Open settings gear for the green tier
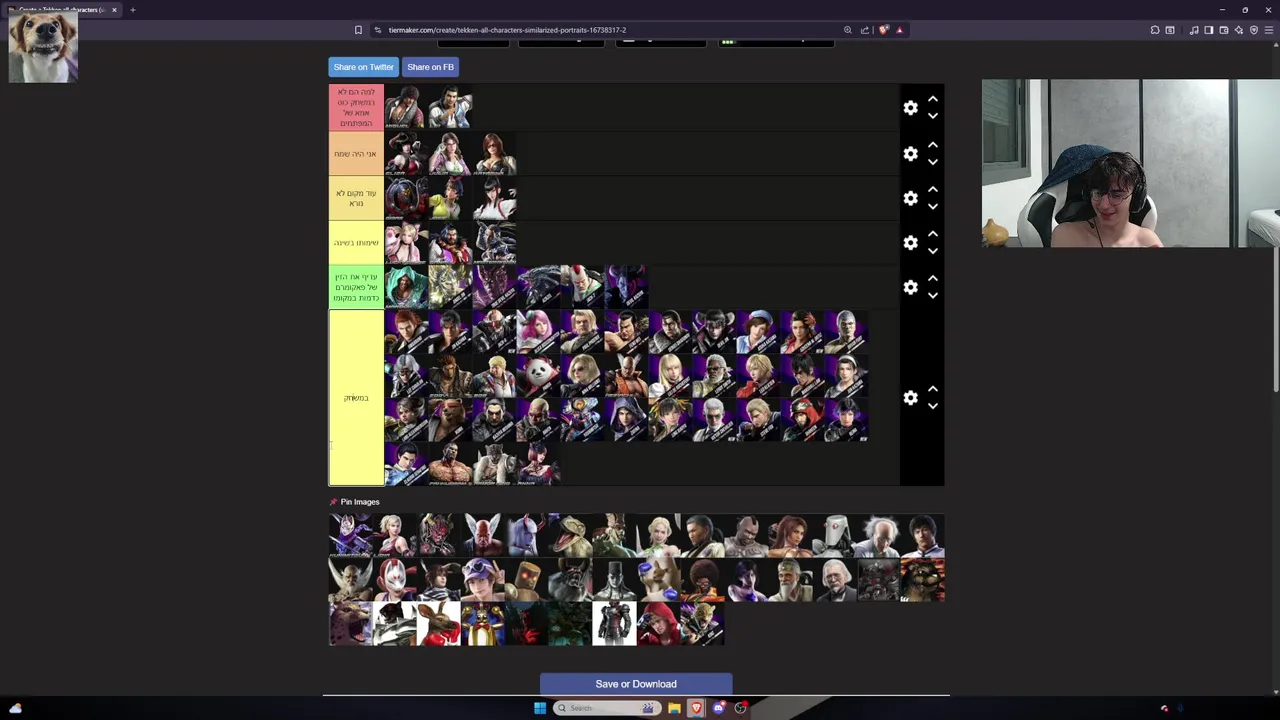1280x720 pixels. click(910, 287)
